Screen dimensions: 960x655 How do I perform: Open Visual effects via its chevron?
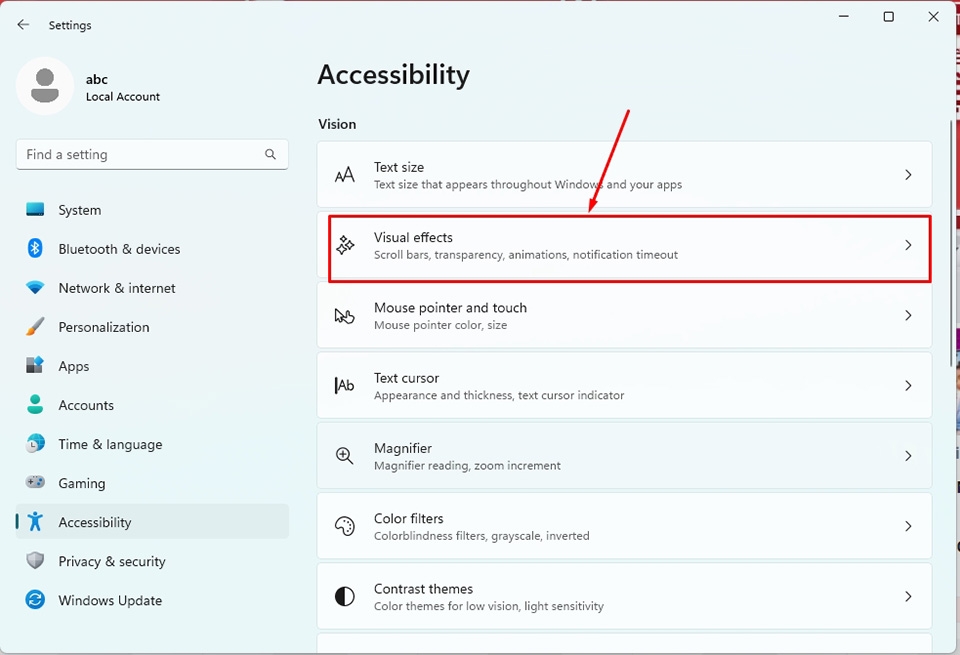coord(908,245)
